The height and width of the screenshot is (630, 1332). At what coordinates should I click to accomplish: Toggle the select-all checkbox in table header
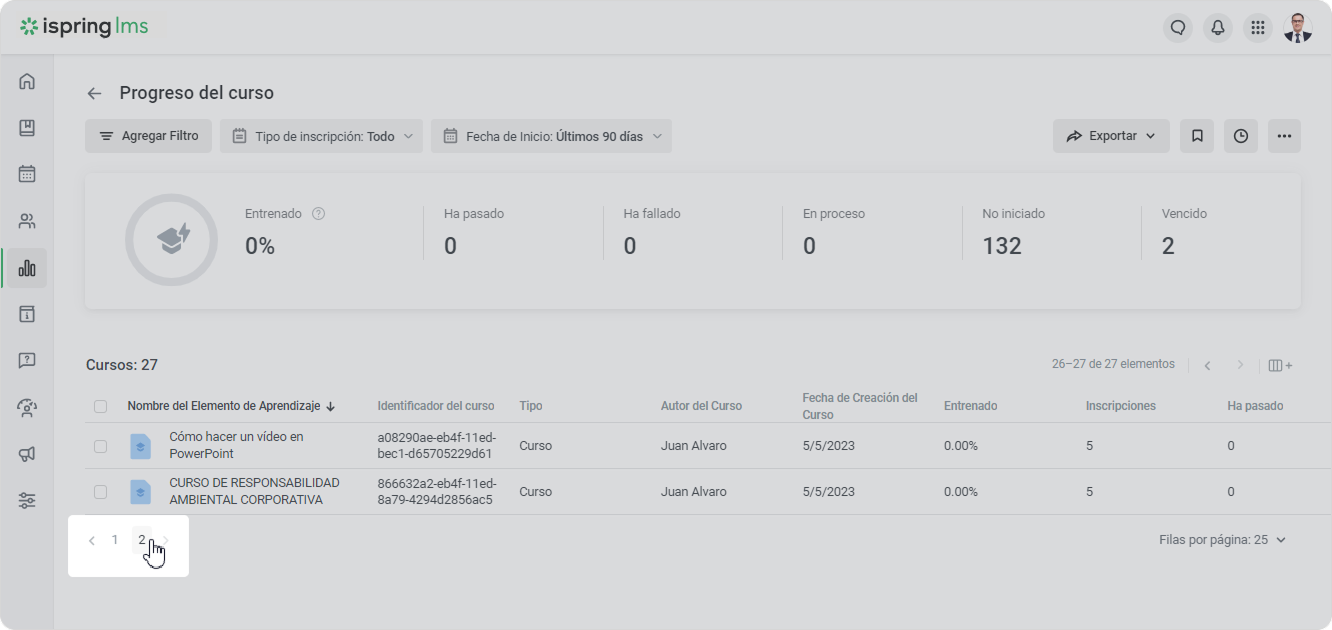(100, 406)
